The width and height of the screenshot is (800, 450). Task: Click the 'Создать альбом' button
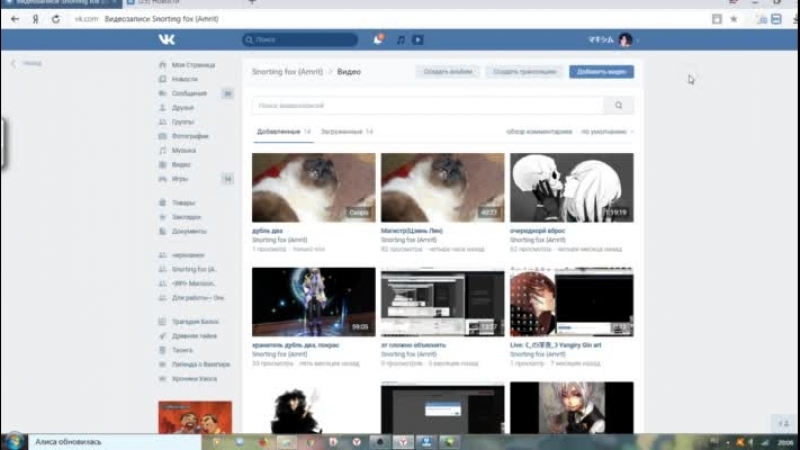(447, 72)
